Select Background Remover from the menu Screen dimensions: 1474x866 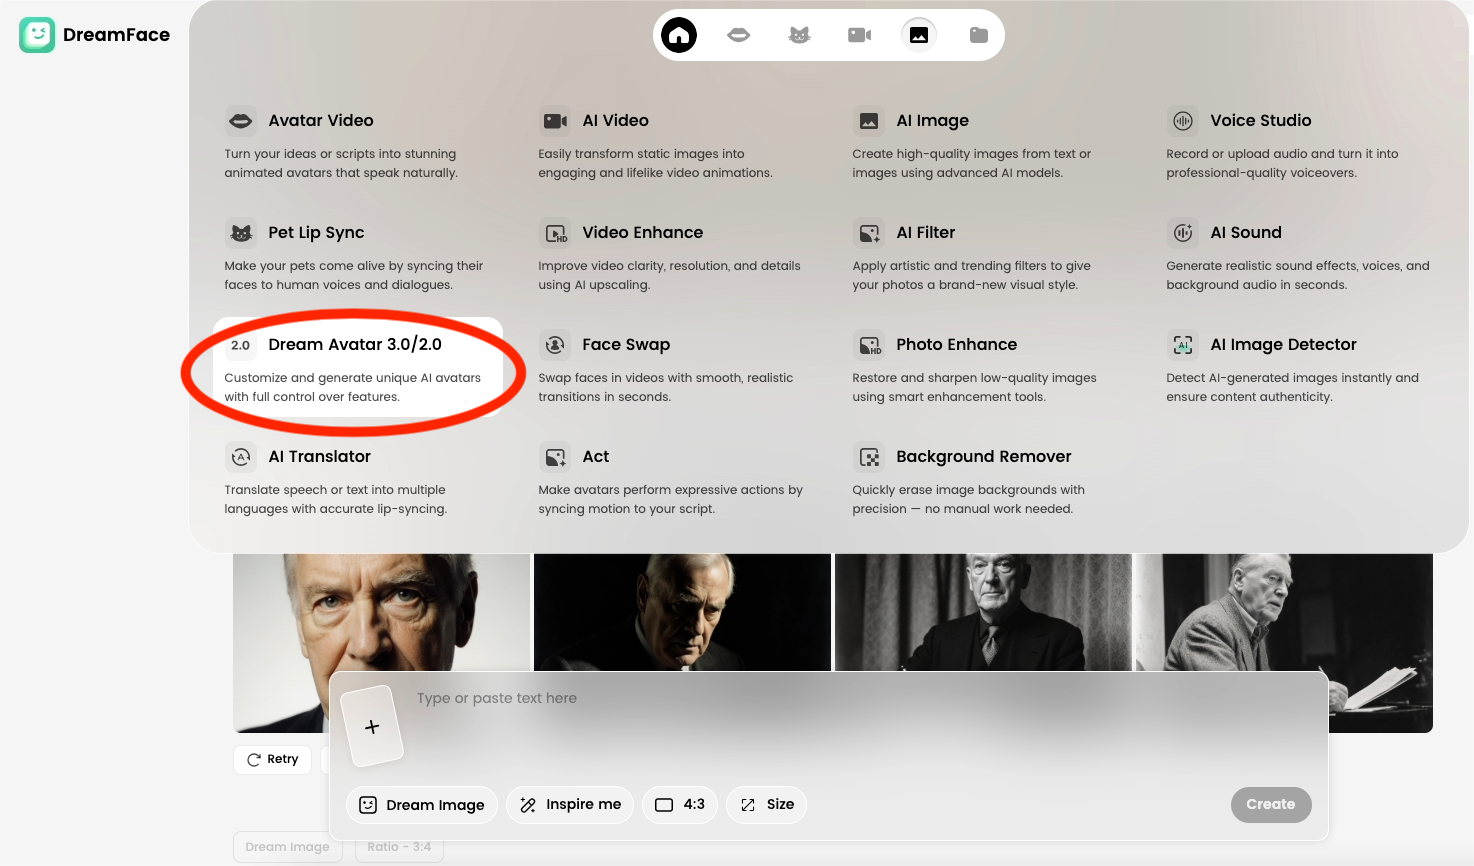(x=983, y=457)
